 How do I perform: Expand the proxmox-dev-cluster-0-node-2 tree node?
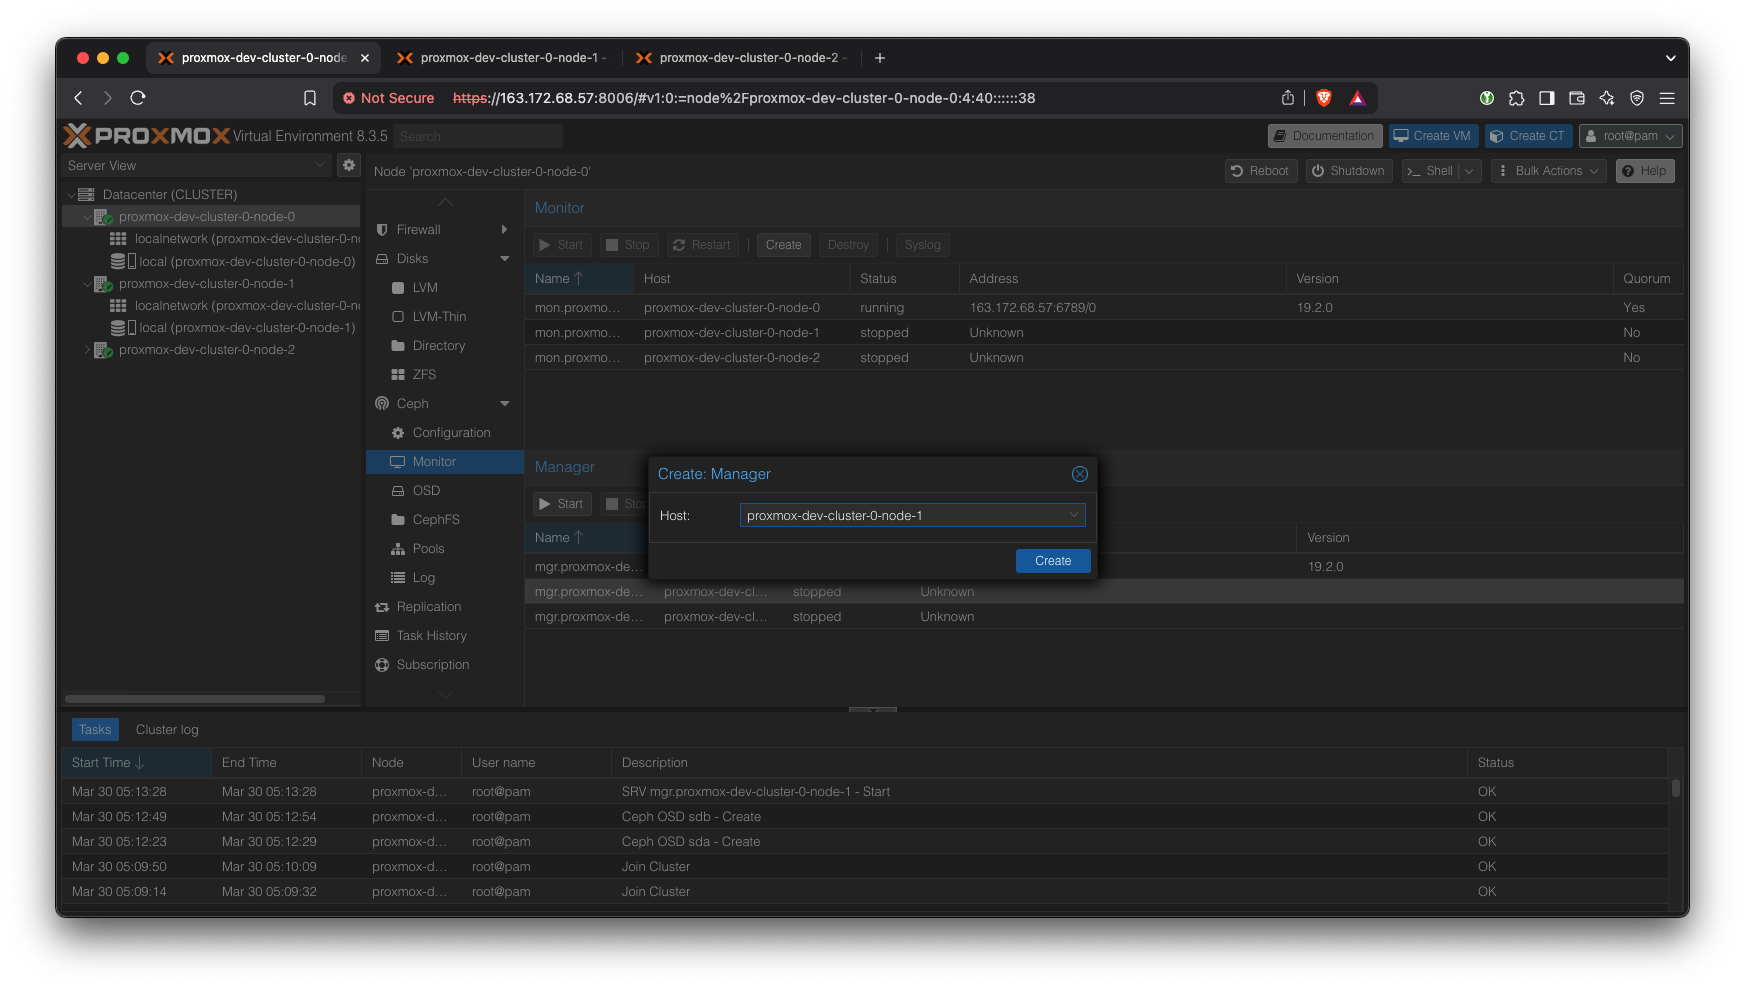tap(88, 350)
